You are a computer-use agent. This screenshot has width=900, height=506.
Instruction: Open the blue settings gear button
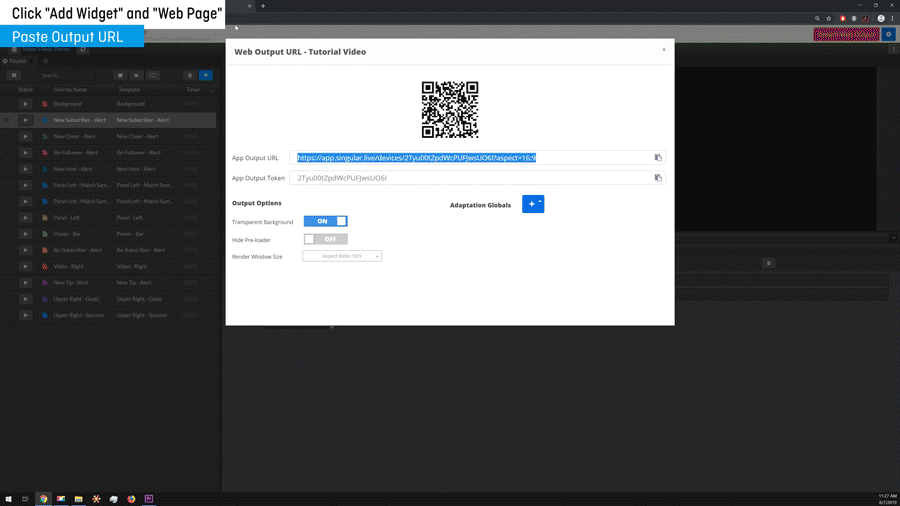[x=889, y=34]
